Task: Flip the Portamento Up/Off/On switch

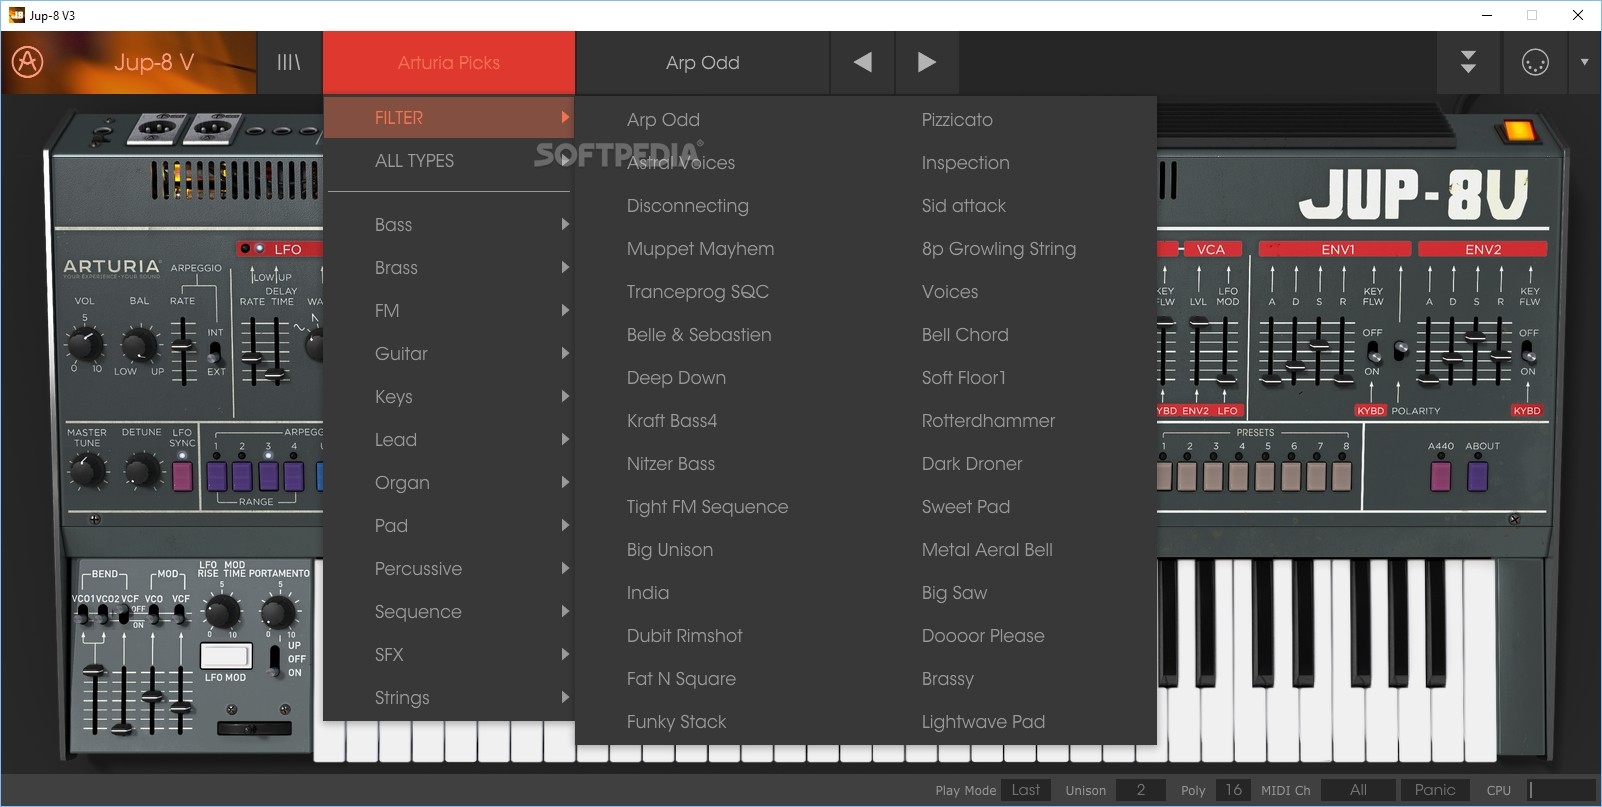Action: pyautogui.click(x=275, y=658)
